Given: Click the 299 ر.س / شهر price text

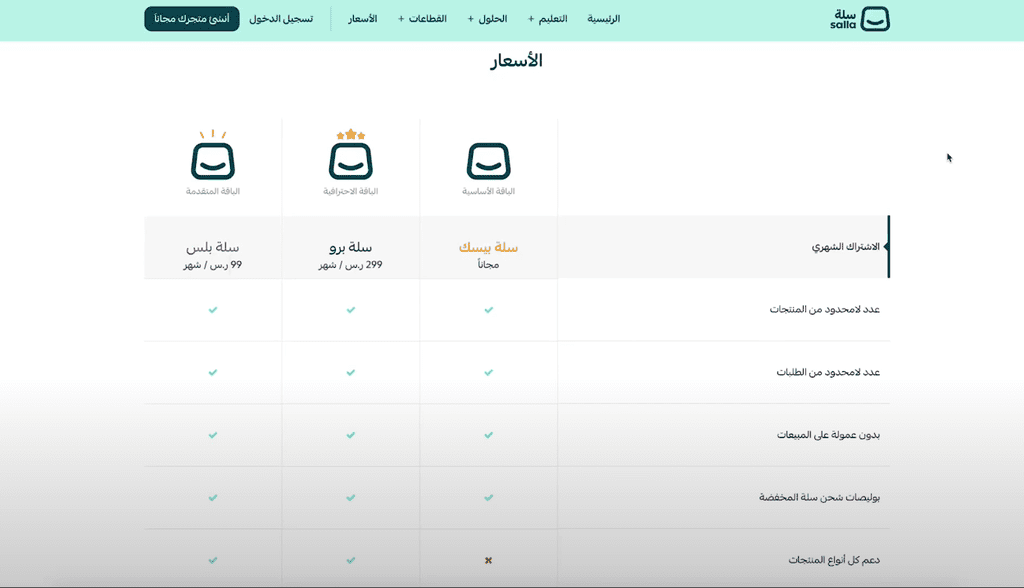Looking at the screenshot, I should [351, 265].
